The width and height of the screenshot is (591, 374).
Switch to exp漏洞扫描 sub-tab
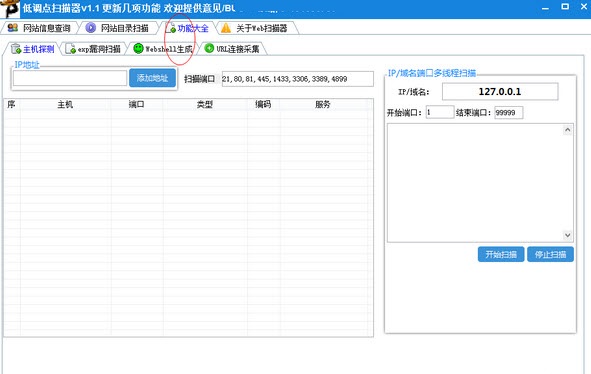(x=93, y=49)
